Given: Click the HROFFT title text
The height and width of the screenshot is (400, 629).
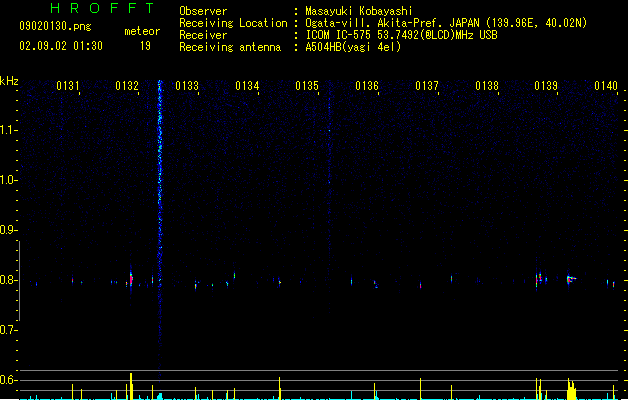Looking at the screenshot, I should click(102, 8).
